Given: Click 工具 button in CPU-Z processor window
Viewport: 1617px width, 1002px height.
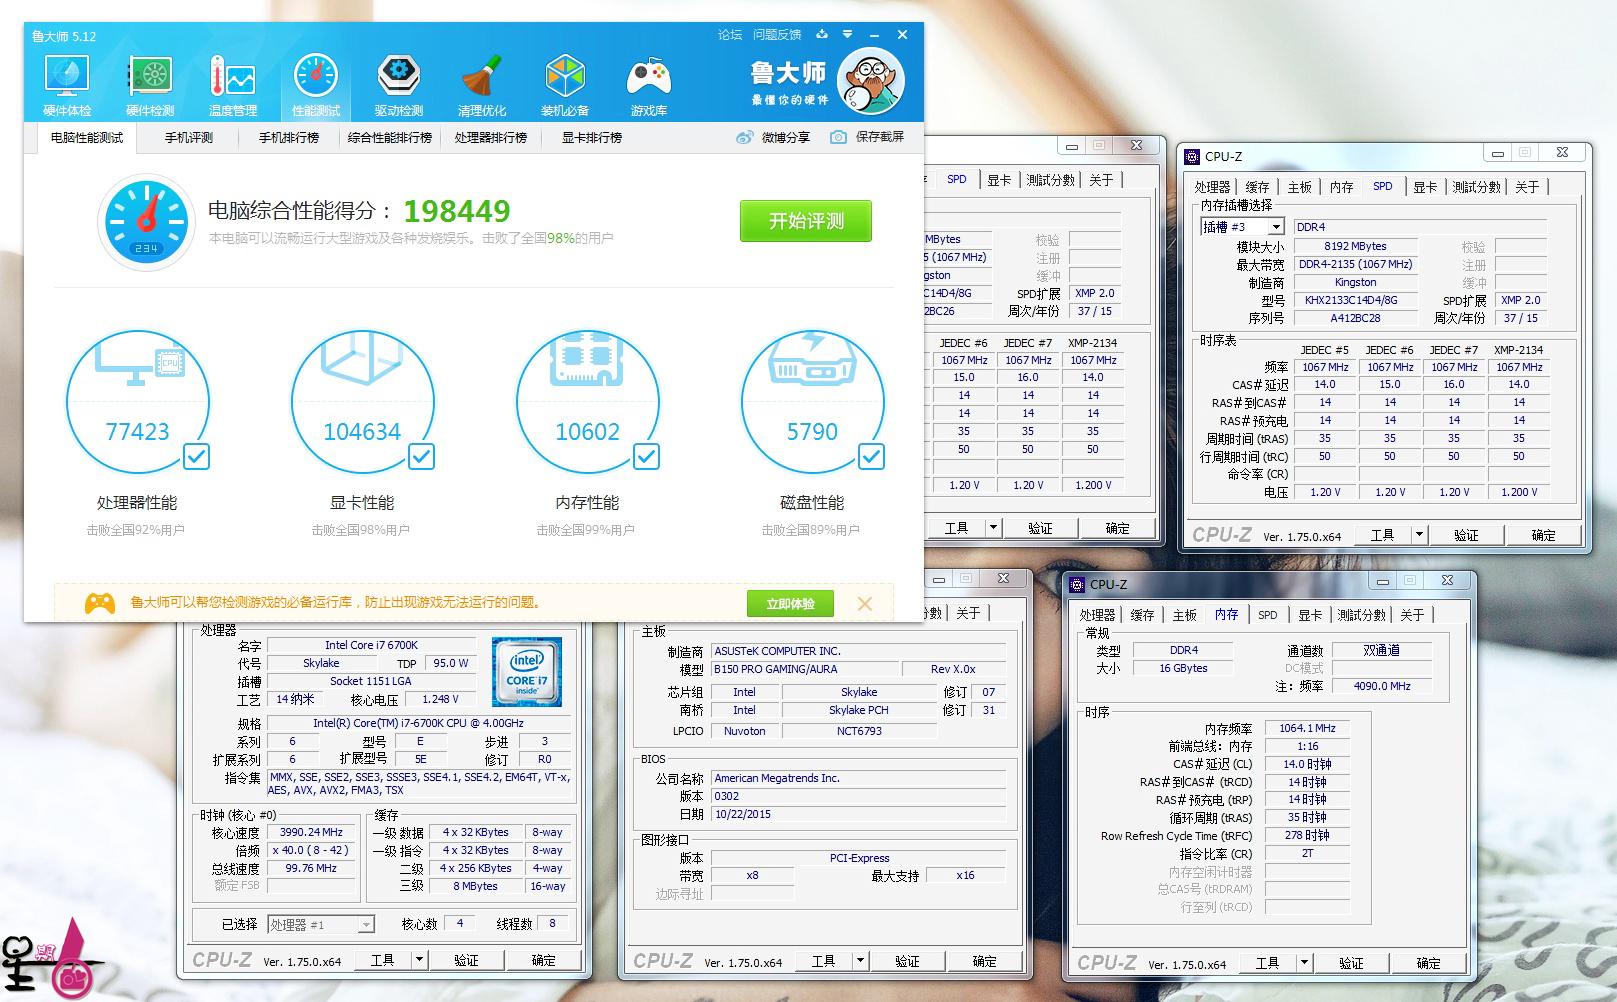Looking at the screenshot, I should point(382,960).
